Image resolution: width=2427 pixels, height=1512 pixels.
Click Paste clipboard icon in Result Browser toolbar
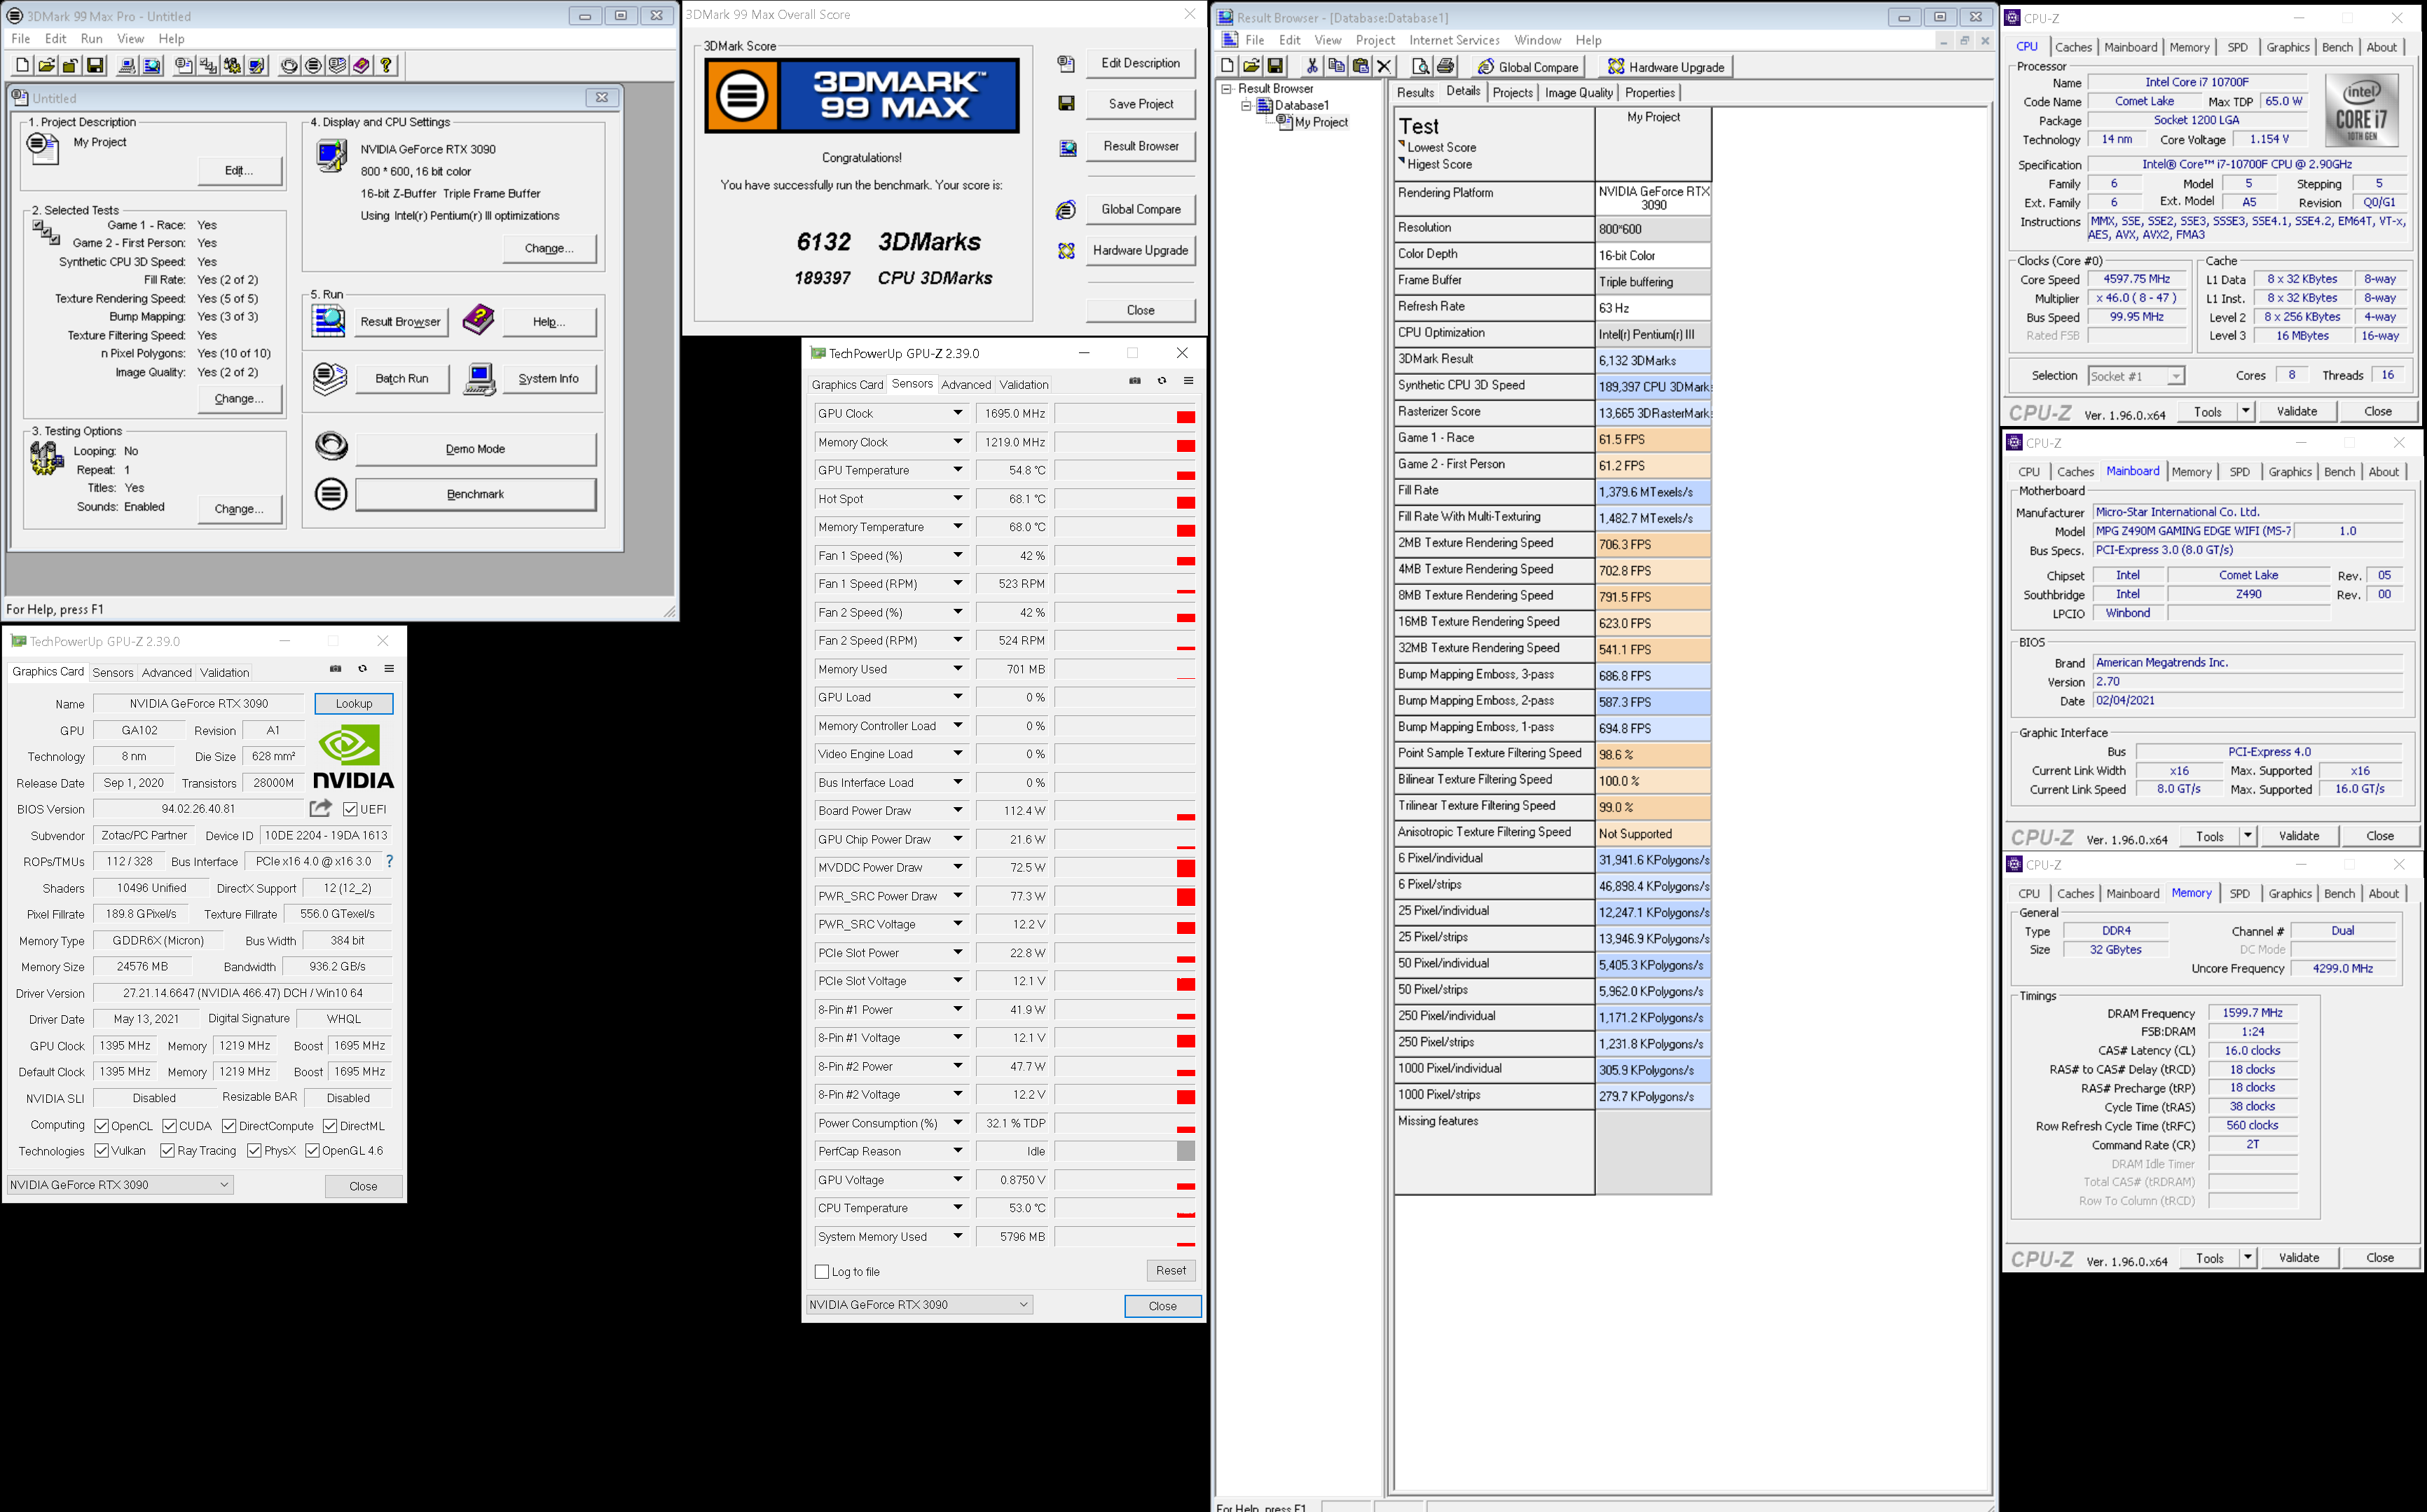1360,67
